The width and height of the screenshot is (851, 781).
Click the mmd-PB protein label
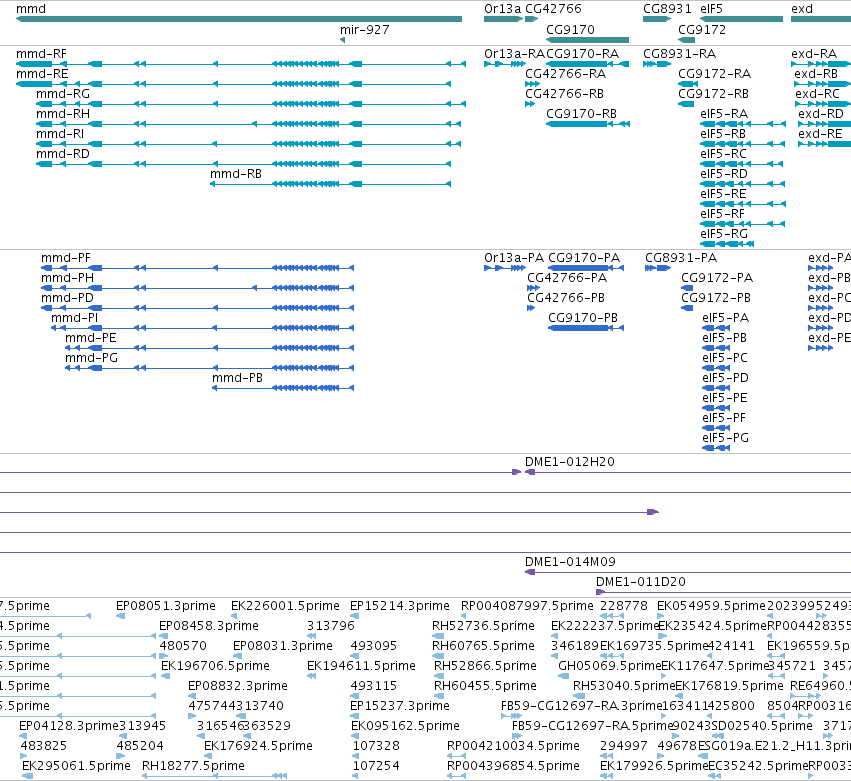(x=237, y=379)
